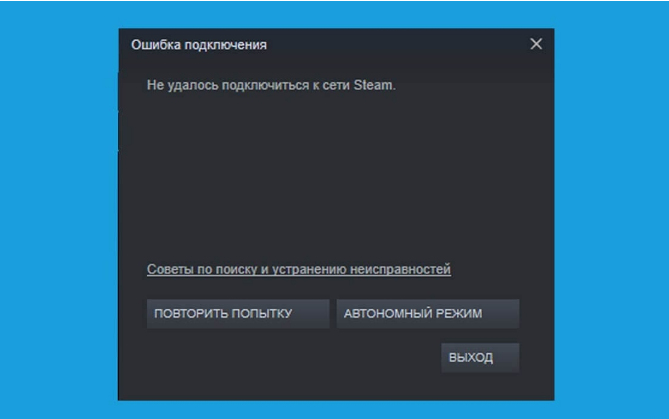Click the word Steam in the error message
The width and height of the screenshot is (669, 419).
point(372,85)
